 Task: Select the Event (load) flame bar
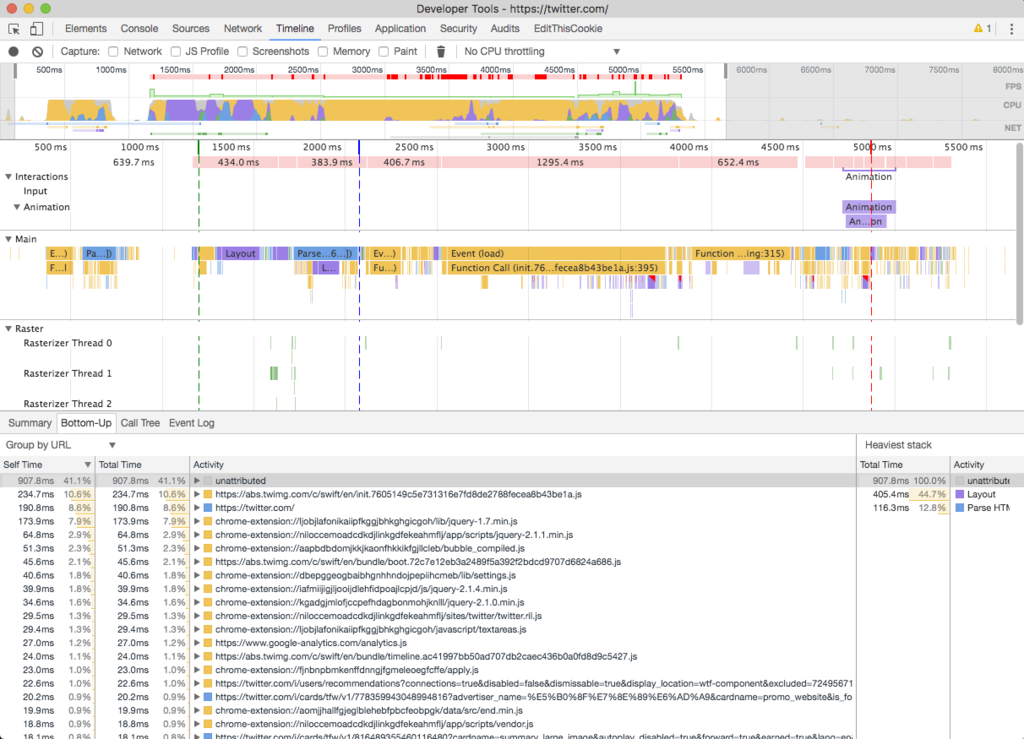pos(554,253)
